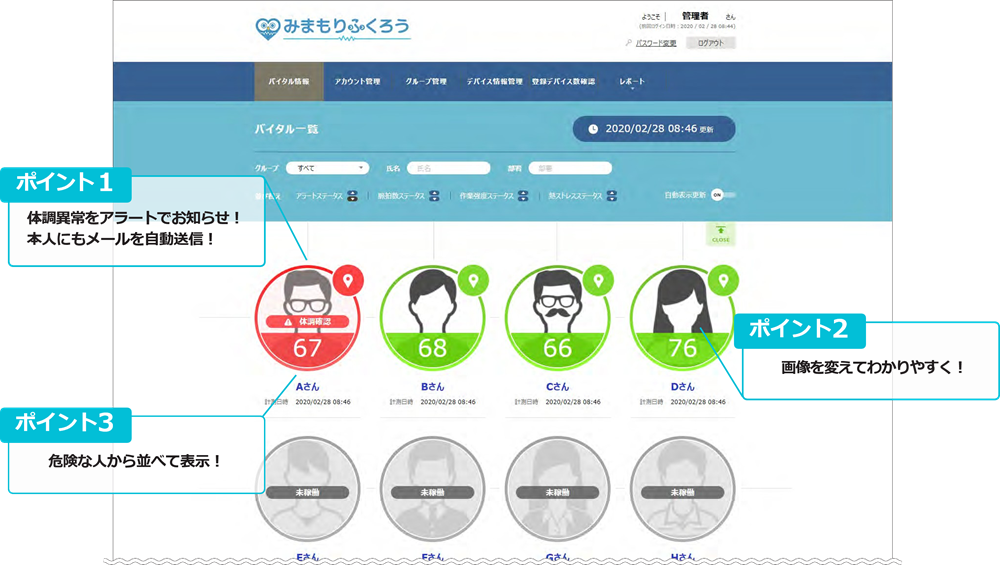Open Dさん's female avatar card
Image resolution: width=1000 pixels, height=565 pixels.
682,318
